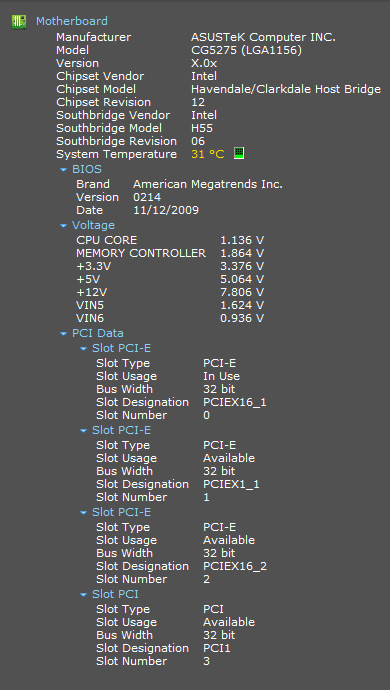Collapse Slot PCI-E containing PCIEX16_1

pos(84,349)
